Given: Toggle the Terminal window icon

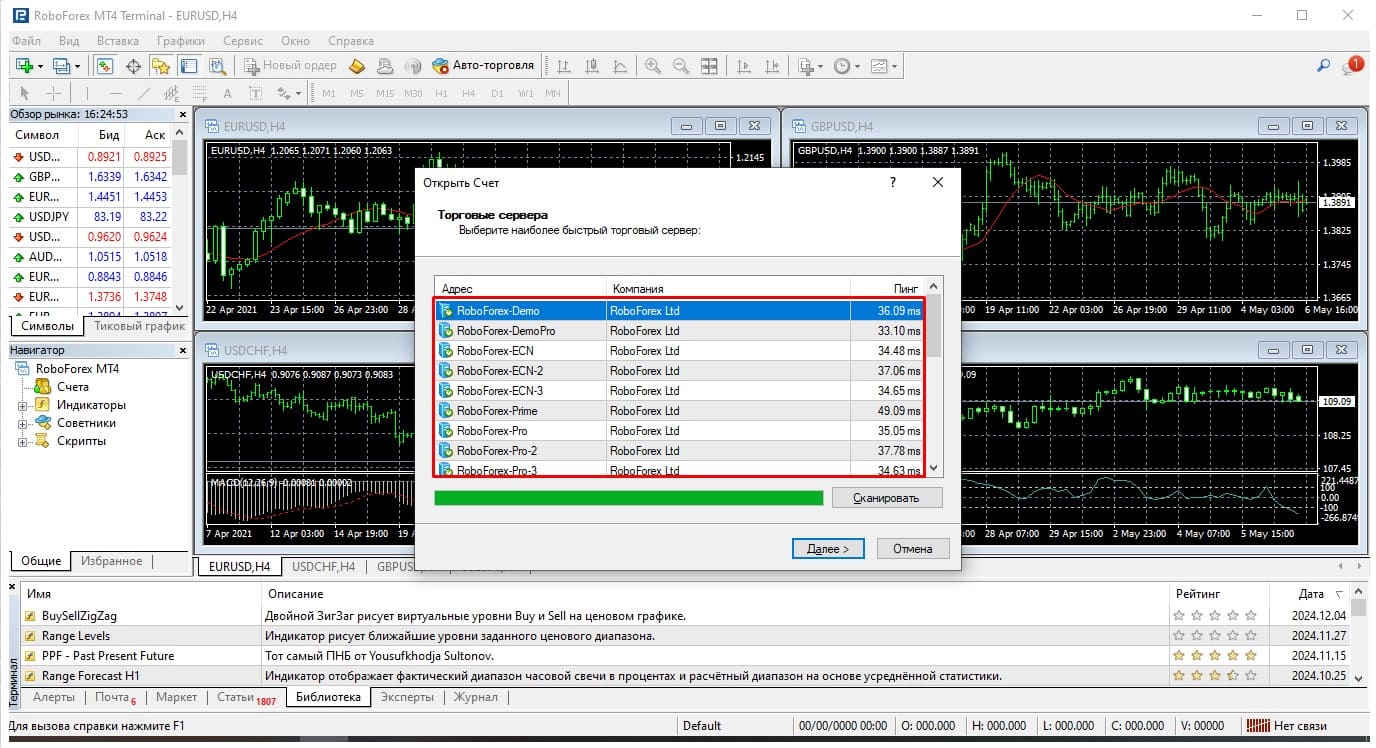Looking at the screenshot, I should click(189, 66).
